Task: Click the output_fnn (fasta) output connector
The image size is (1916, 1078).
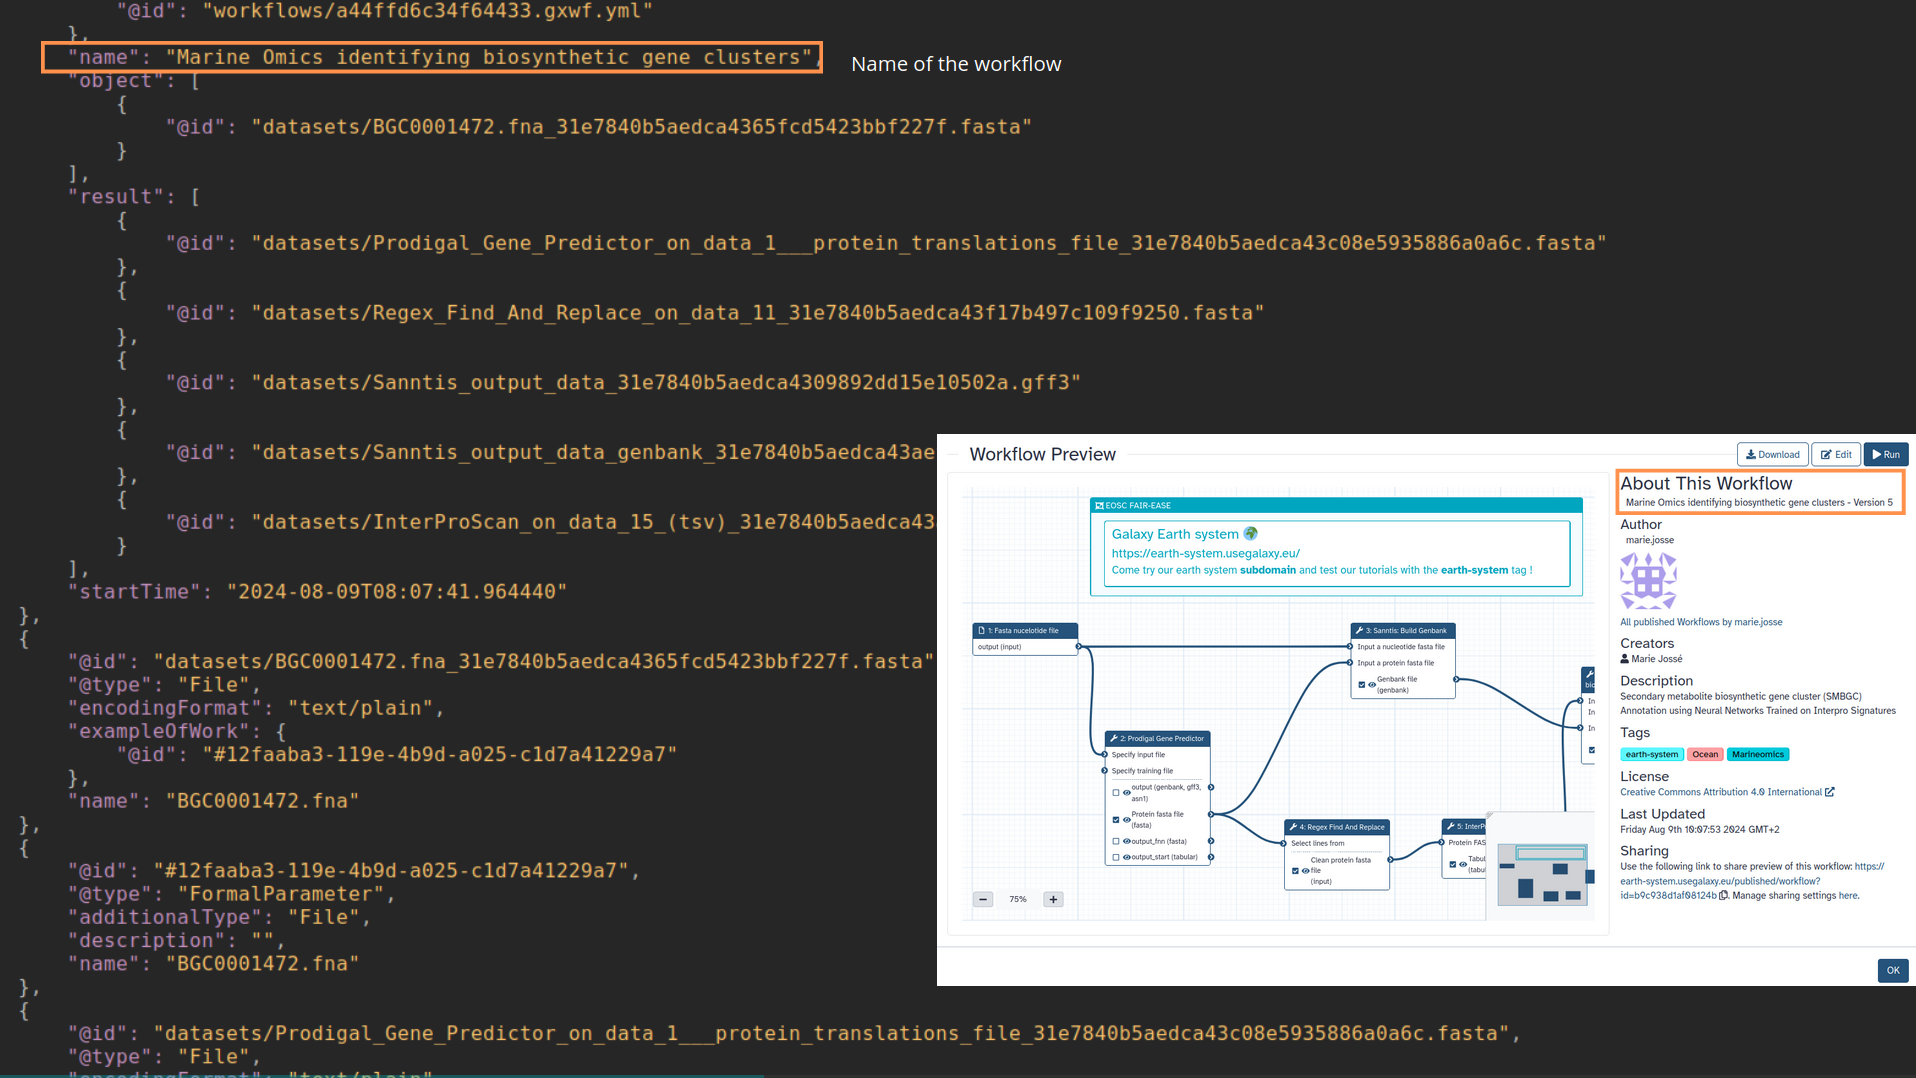Action: click(1211, 841)
